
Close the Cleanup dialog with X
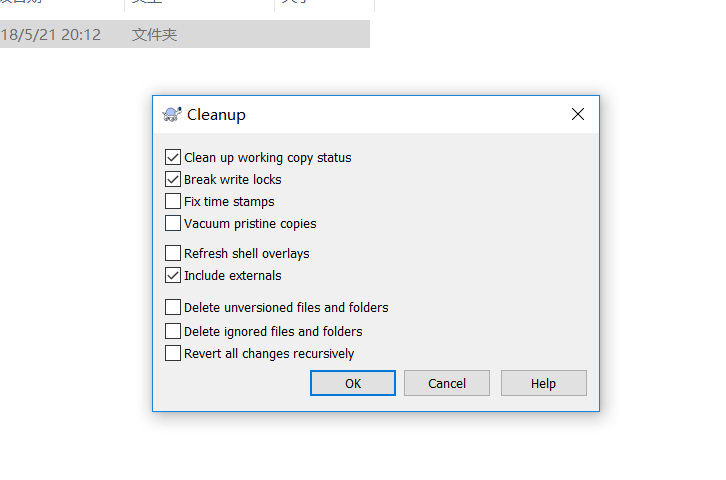tap(577, 114)
